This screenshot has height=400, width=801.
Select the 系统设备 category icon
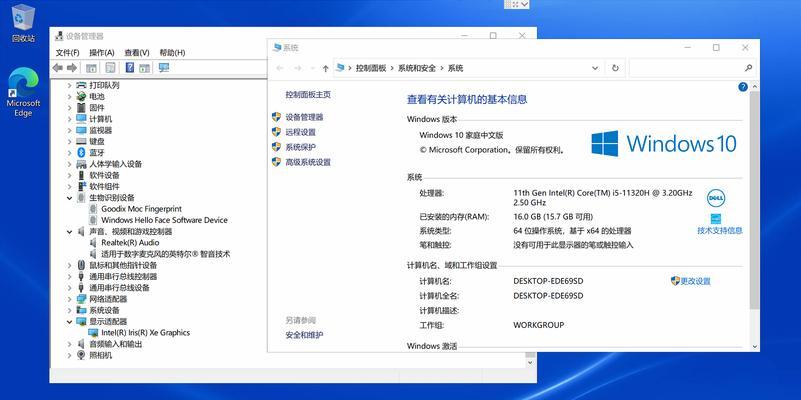pyautogui.click(x=81, y=310)
